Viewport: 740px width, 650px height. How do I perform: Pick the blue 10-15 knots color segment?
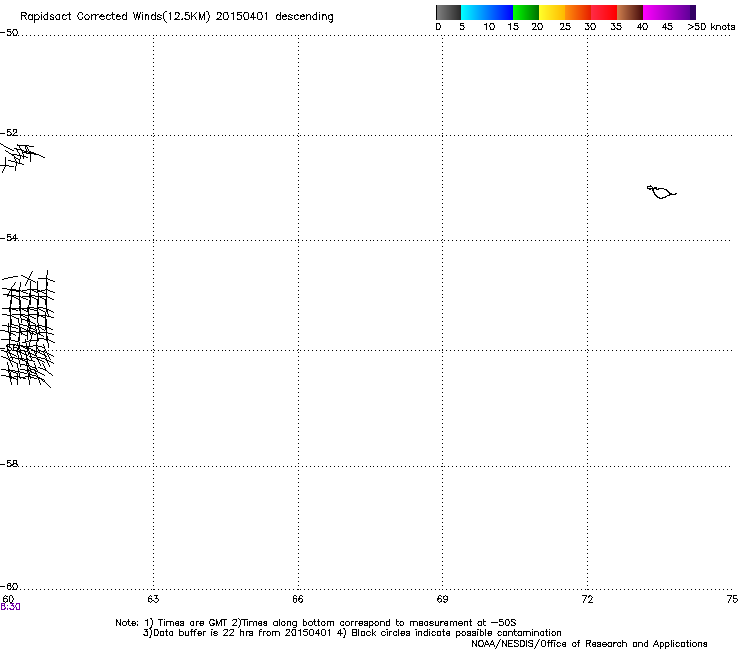(500, 12)
